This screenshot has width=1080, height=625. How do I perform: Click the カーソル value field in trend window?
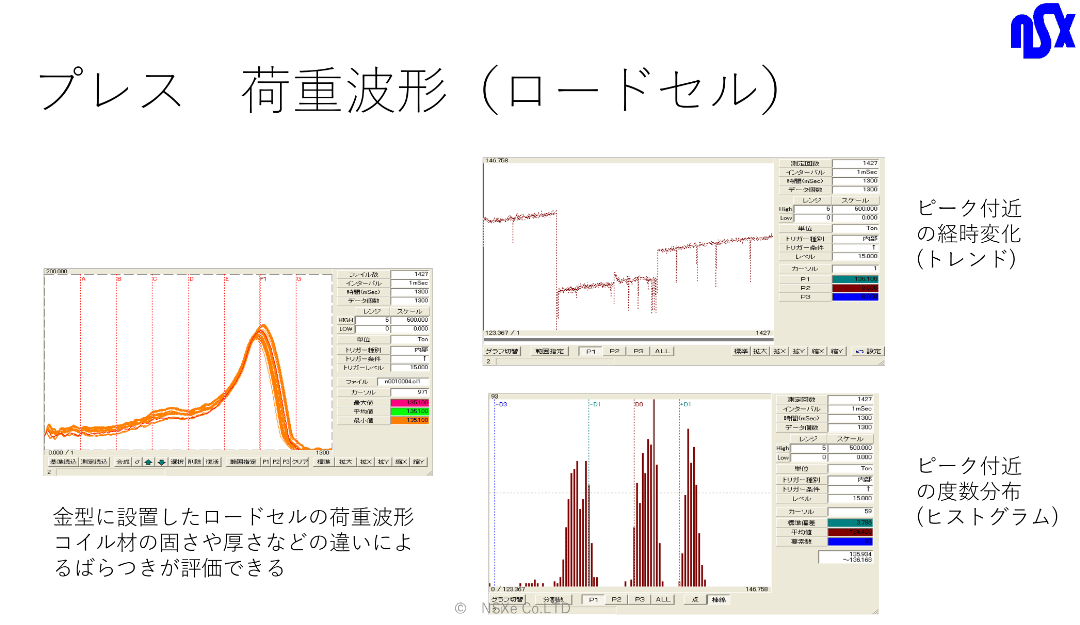[x=855, y=269]
